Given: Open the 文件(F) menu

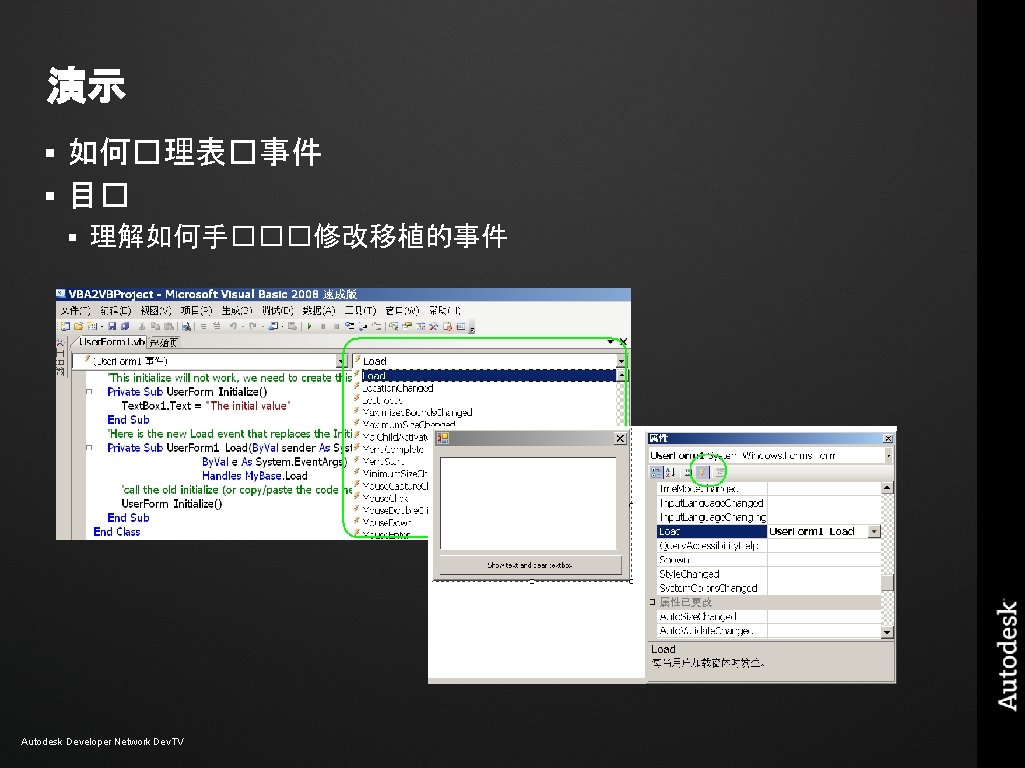Looking at the screenshot, I should point(75,310).
